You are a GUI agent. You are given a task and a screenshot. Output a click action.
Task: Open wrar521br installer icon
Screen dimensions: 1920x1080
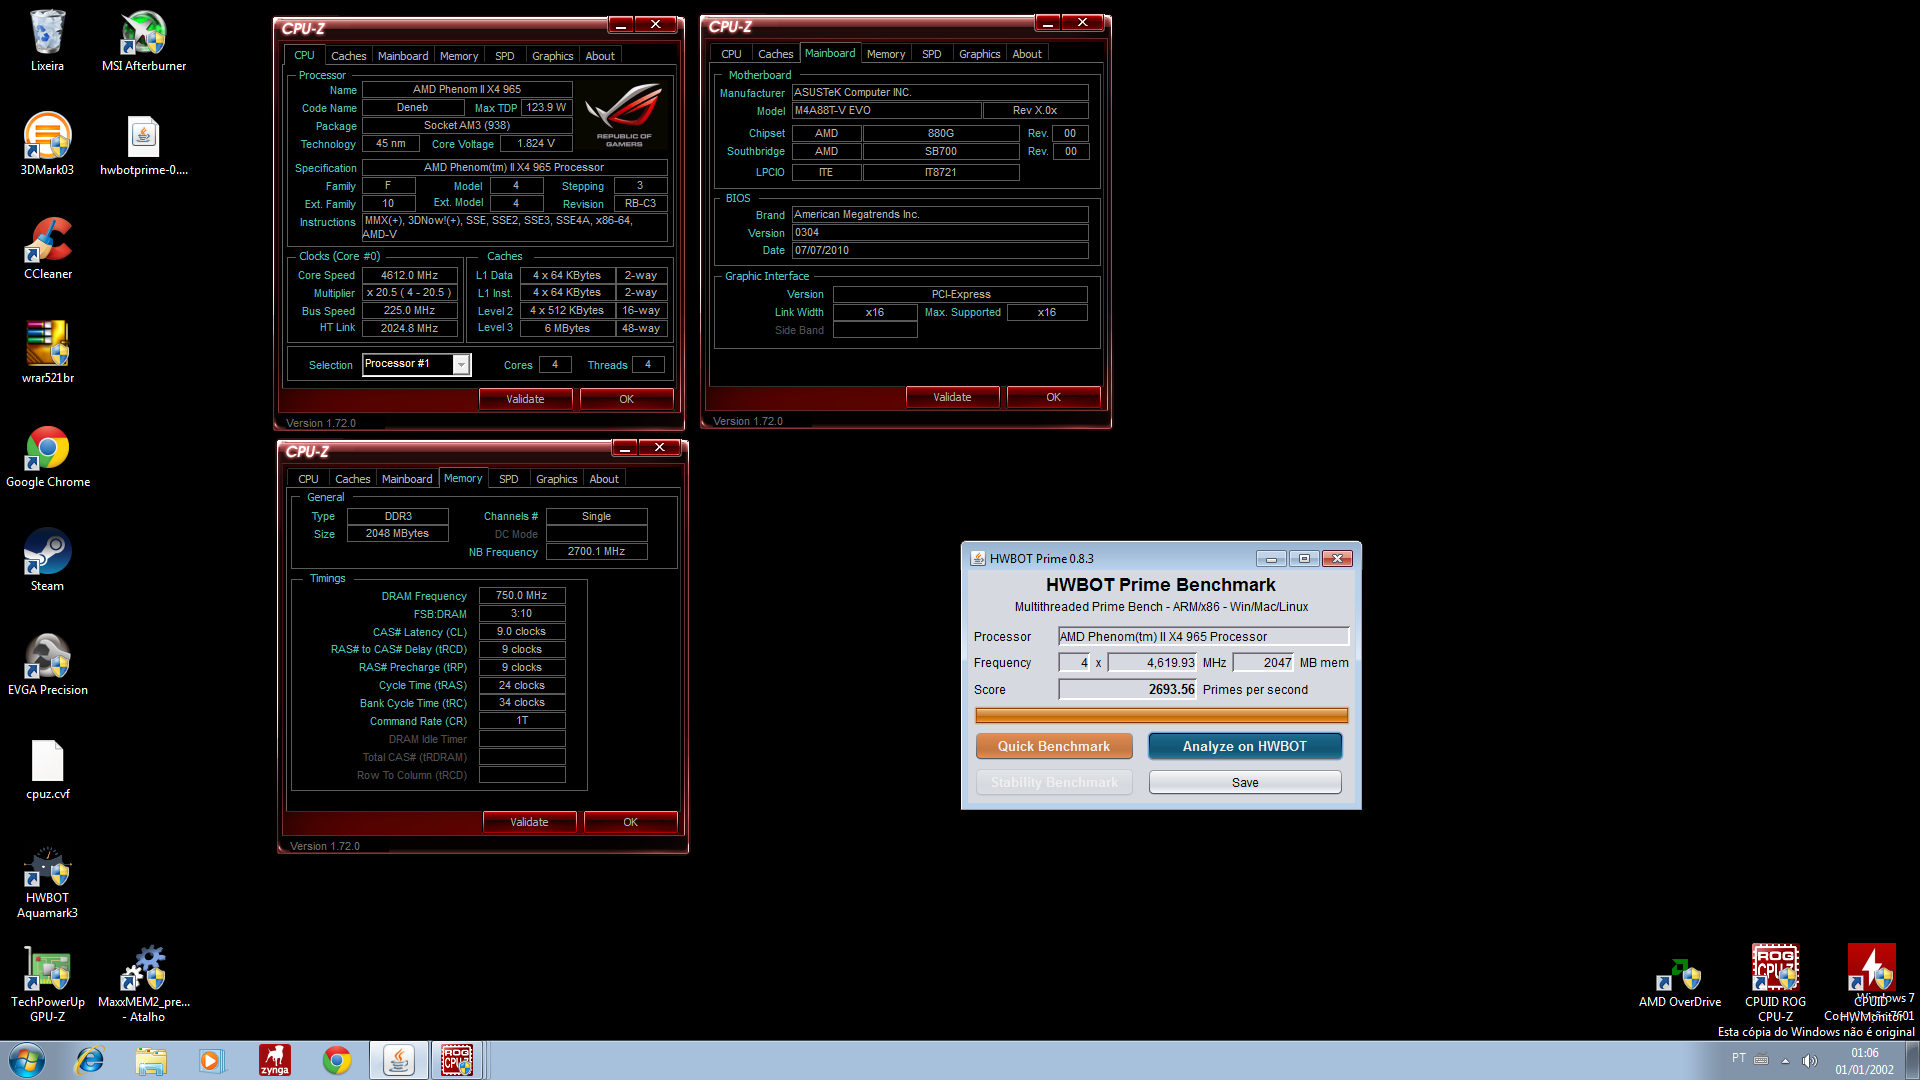click(x=47, y=351)
